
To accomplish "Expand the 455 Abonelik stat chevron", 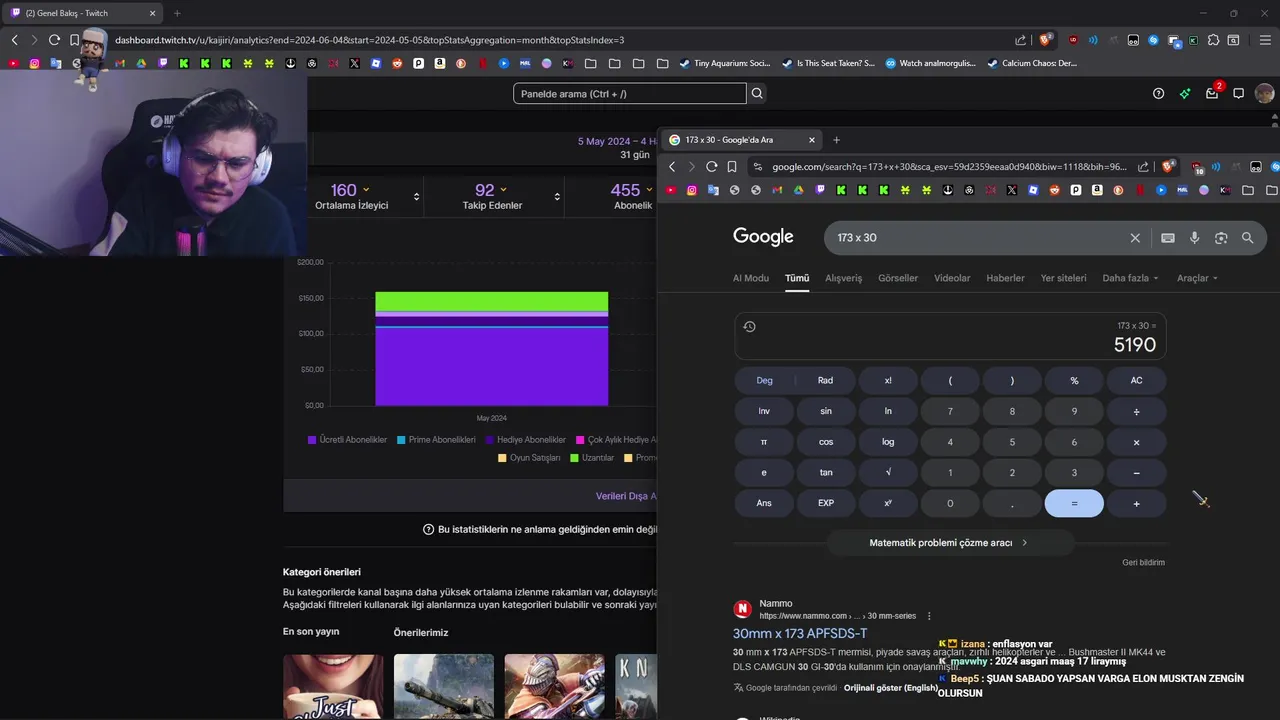I will click(648, 189).
